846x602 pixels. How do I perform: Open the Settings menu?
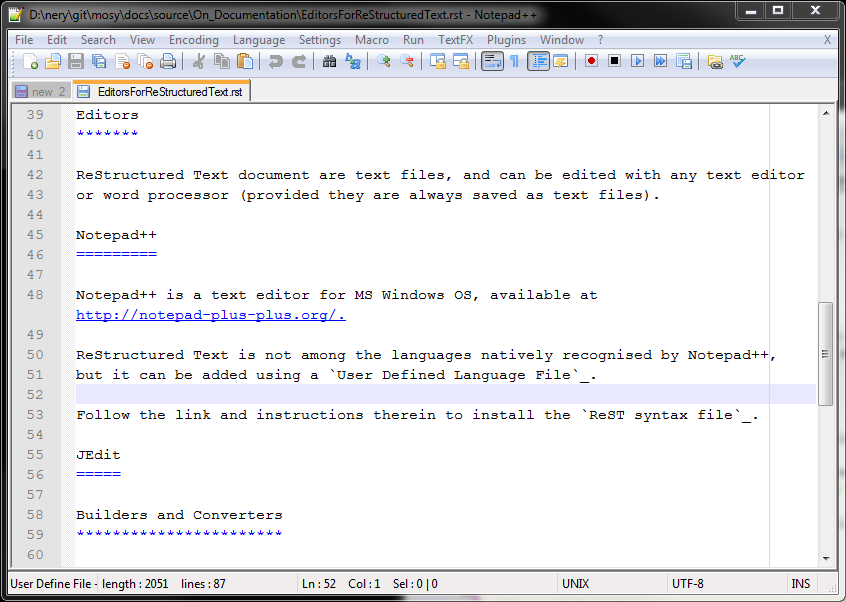coord(320,40)
